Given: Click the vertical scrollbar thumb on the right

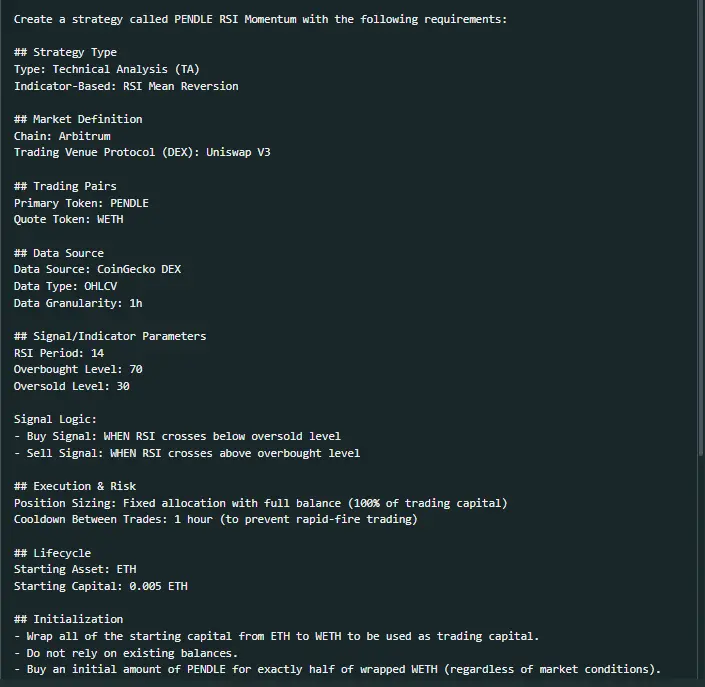Looking at the screenshot, I should click(x=701, y=227).
